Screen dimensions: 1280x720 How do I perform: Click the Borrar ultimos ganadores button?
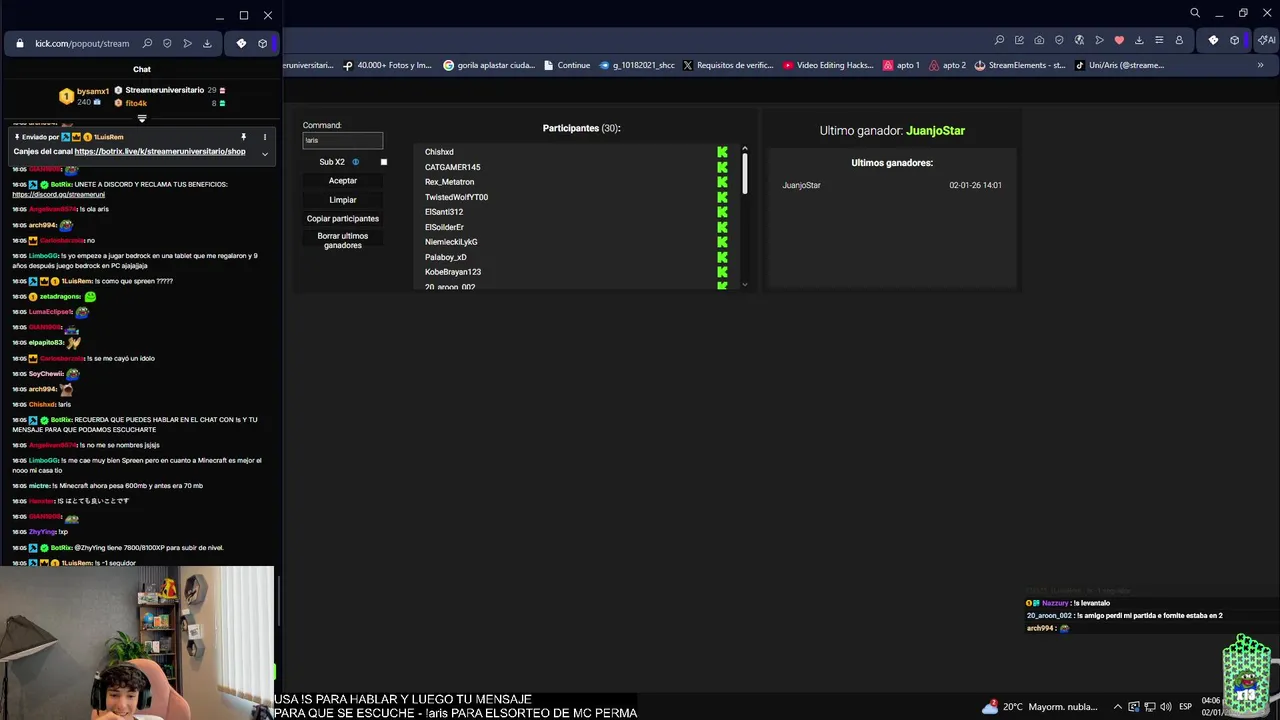(x=343, y=241)
